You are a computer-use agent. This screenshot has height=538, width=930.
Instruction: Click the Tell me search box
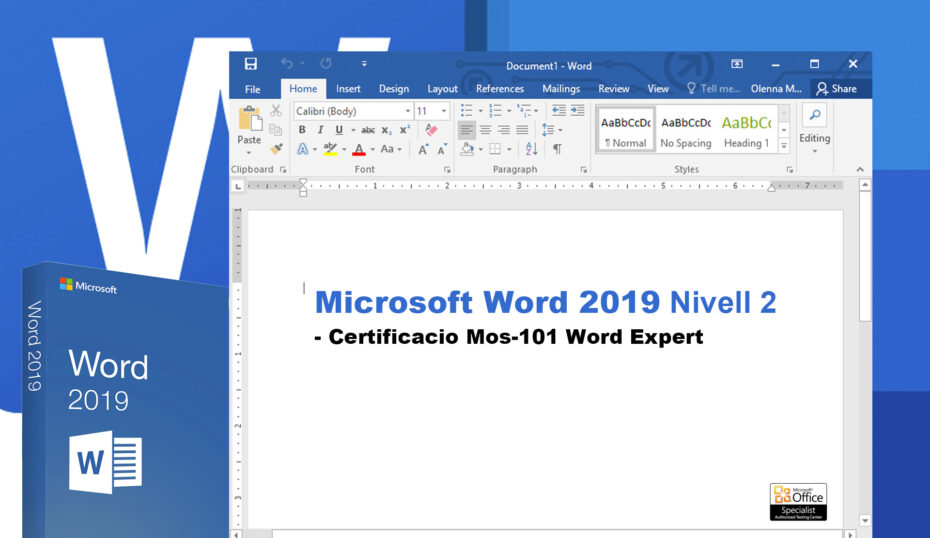click(714, 89)
